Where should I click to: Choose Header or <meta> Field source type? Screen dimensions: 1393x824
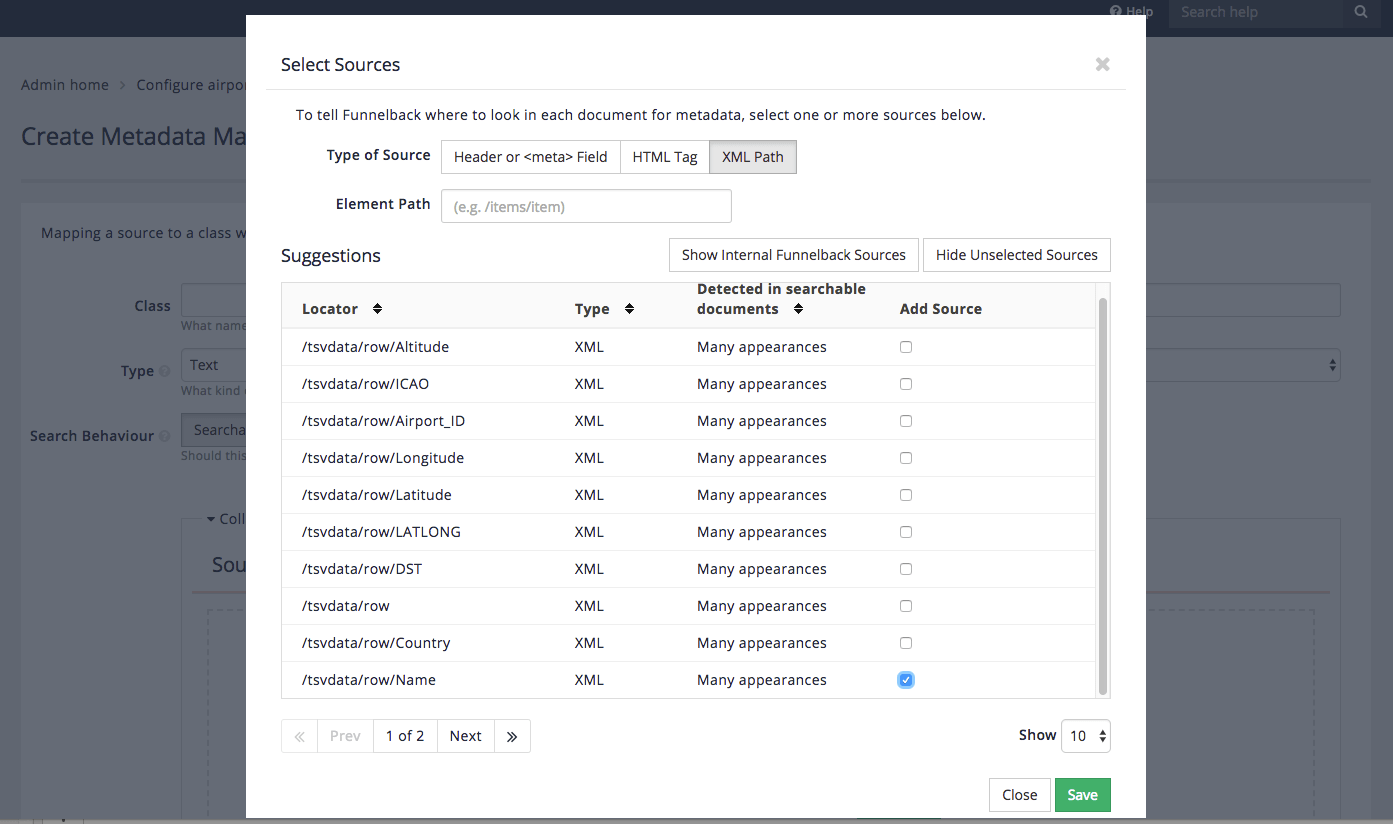coord(530,157)
